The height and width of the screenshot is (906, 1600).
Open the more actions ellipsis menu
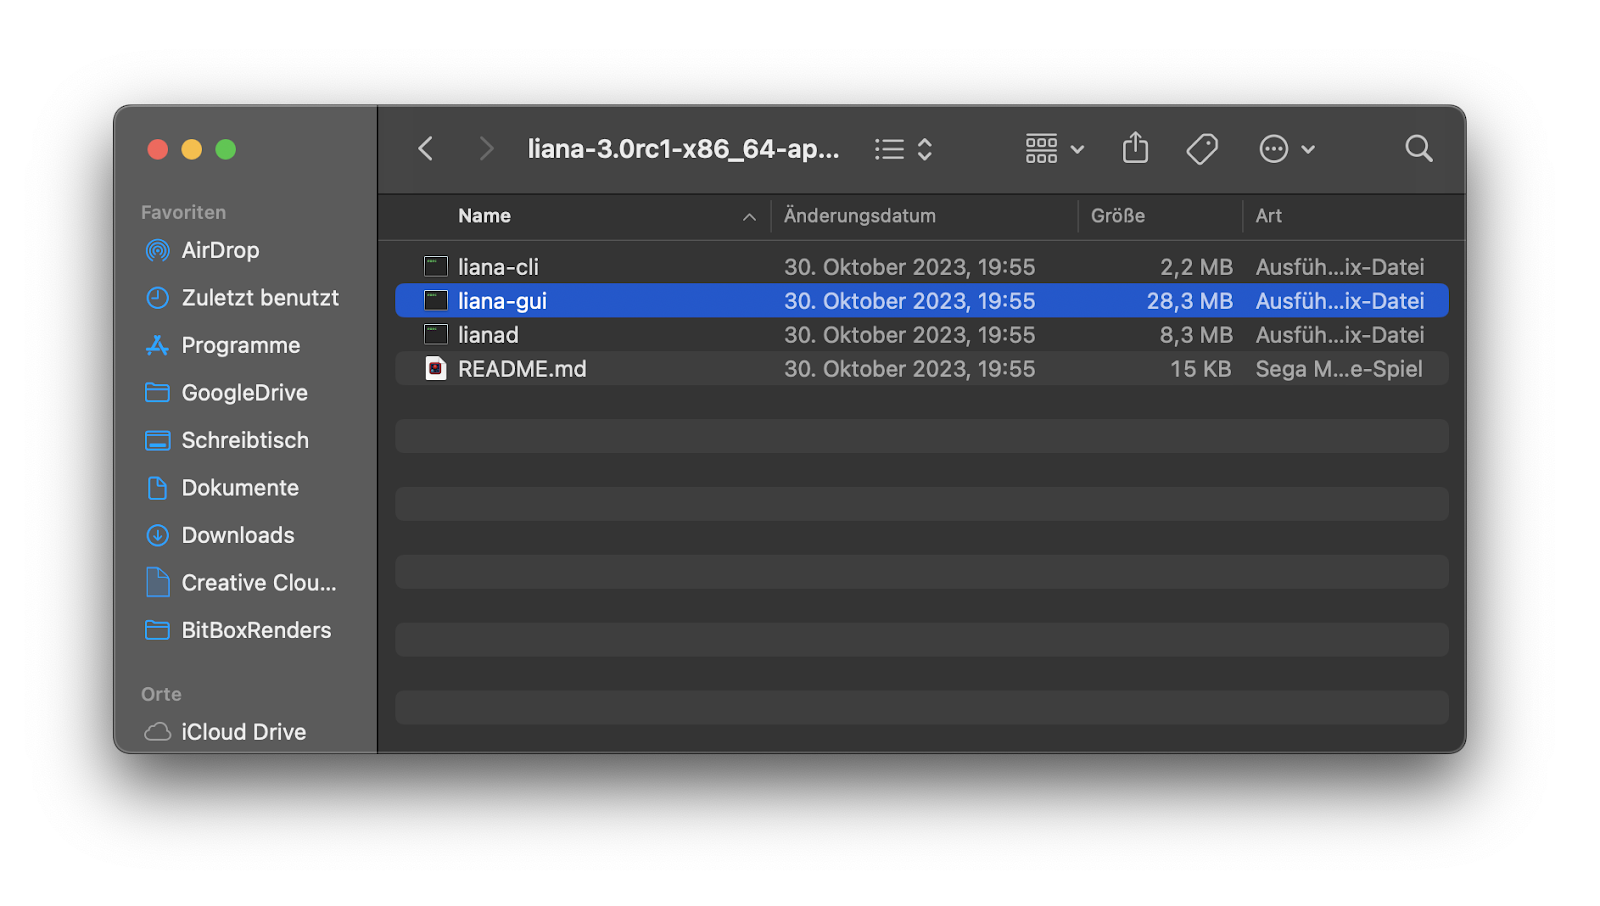(x=1286, y=149)
